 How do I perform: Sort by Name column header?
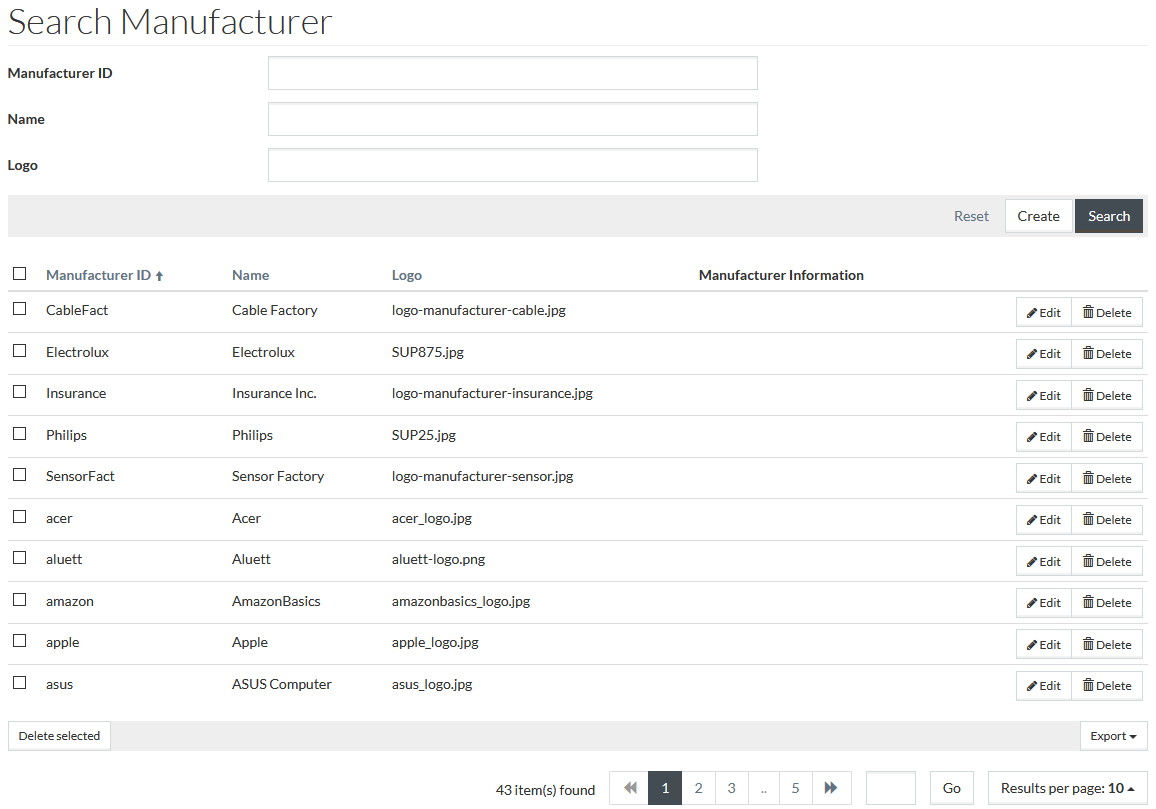(x=251, y=275)
